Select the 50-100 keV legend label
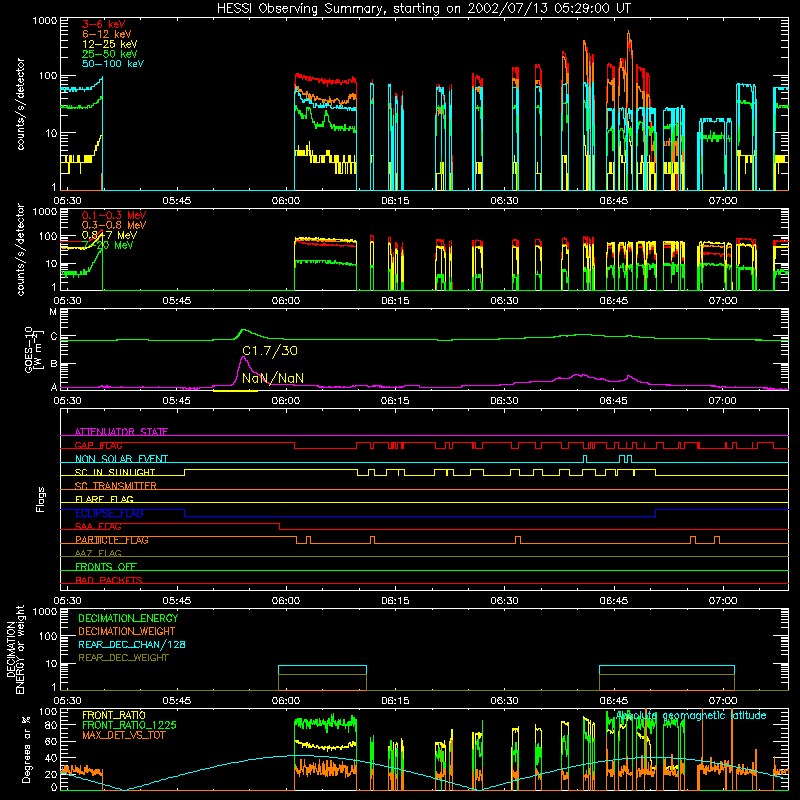The width and height of the screenshot is (800, 800). tap(113, 64)
